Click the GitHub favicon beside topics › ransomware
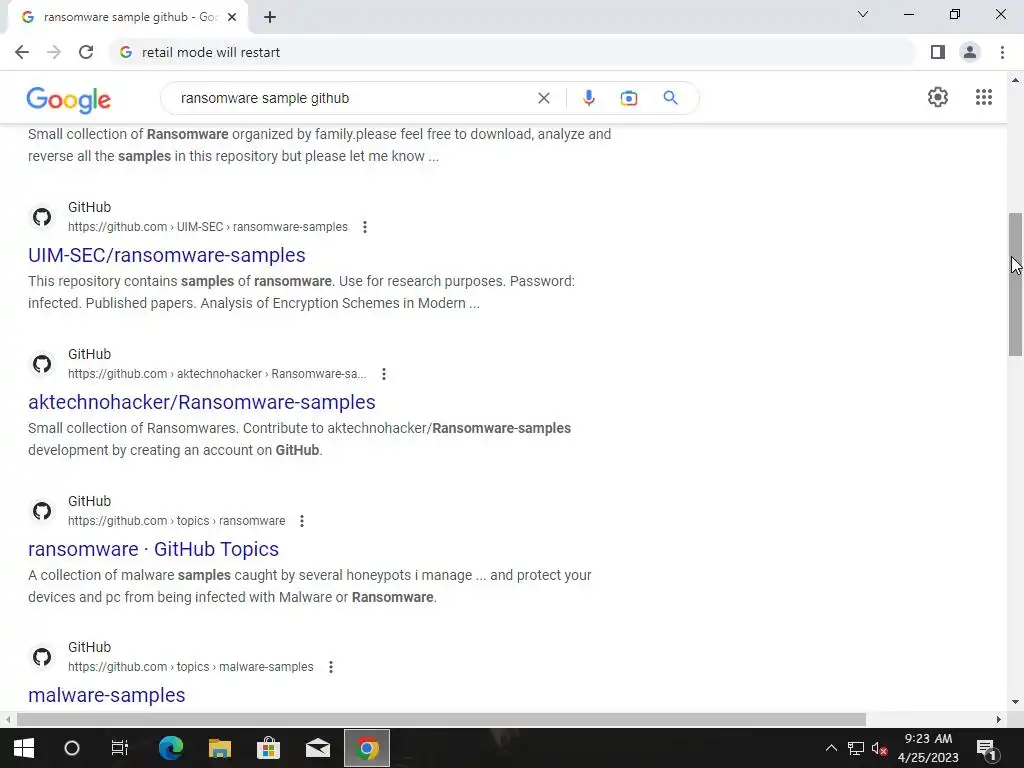 click(42, 511)
